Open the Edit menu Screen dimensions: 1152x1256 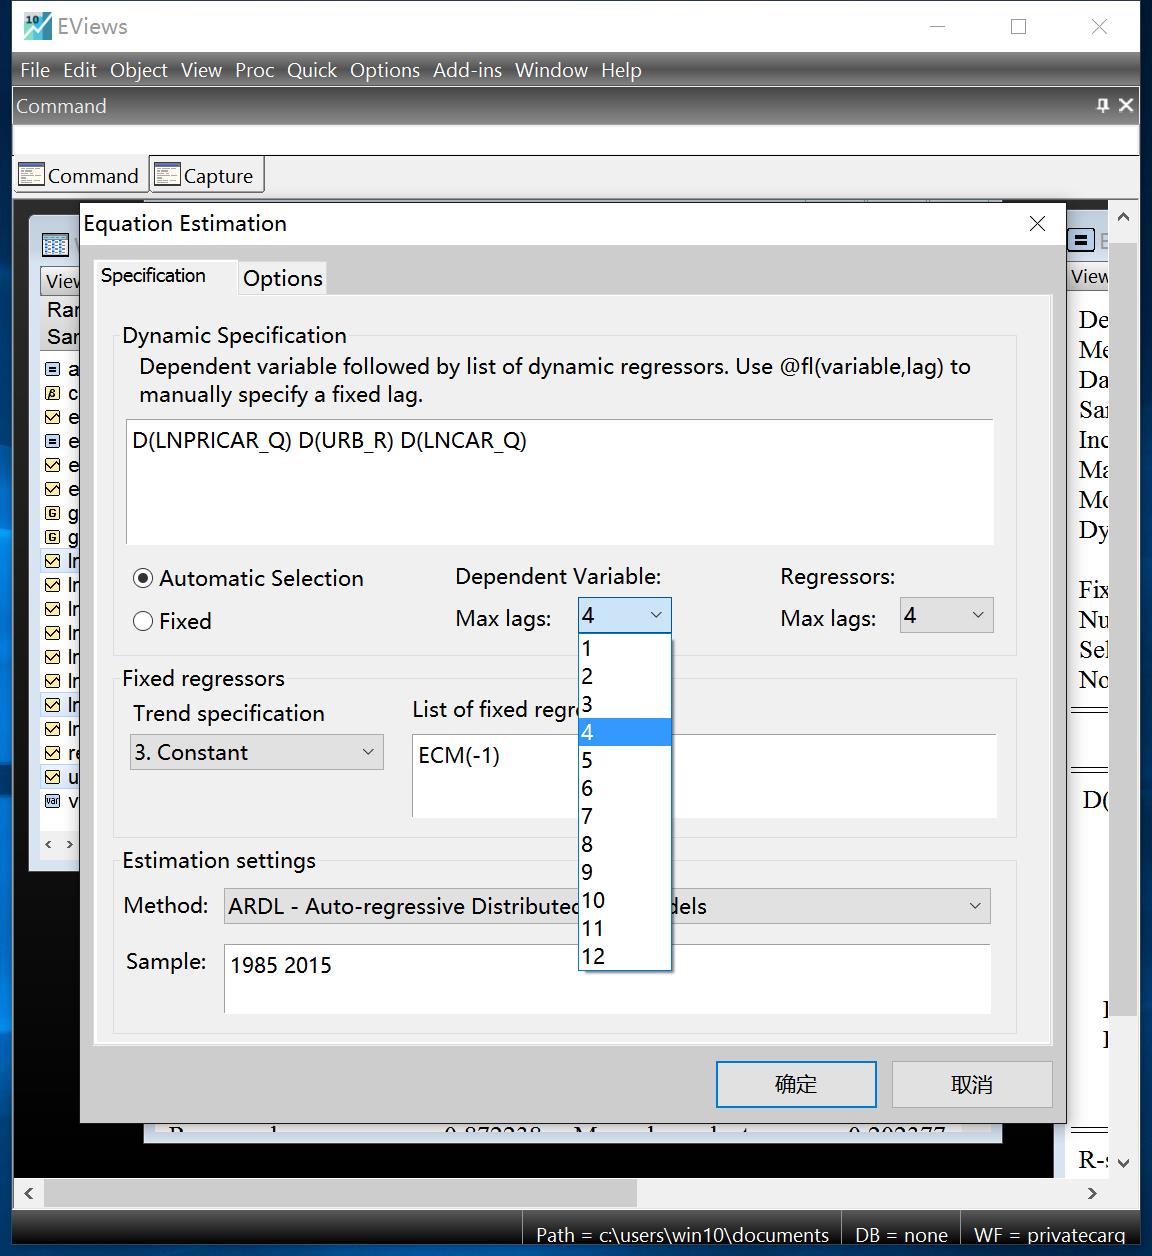[80, 70]
